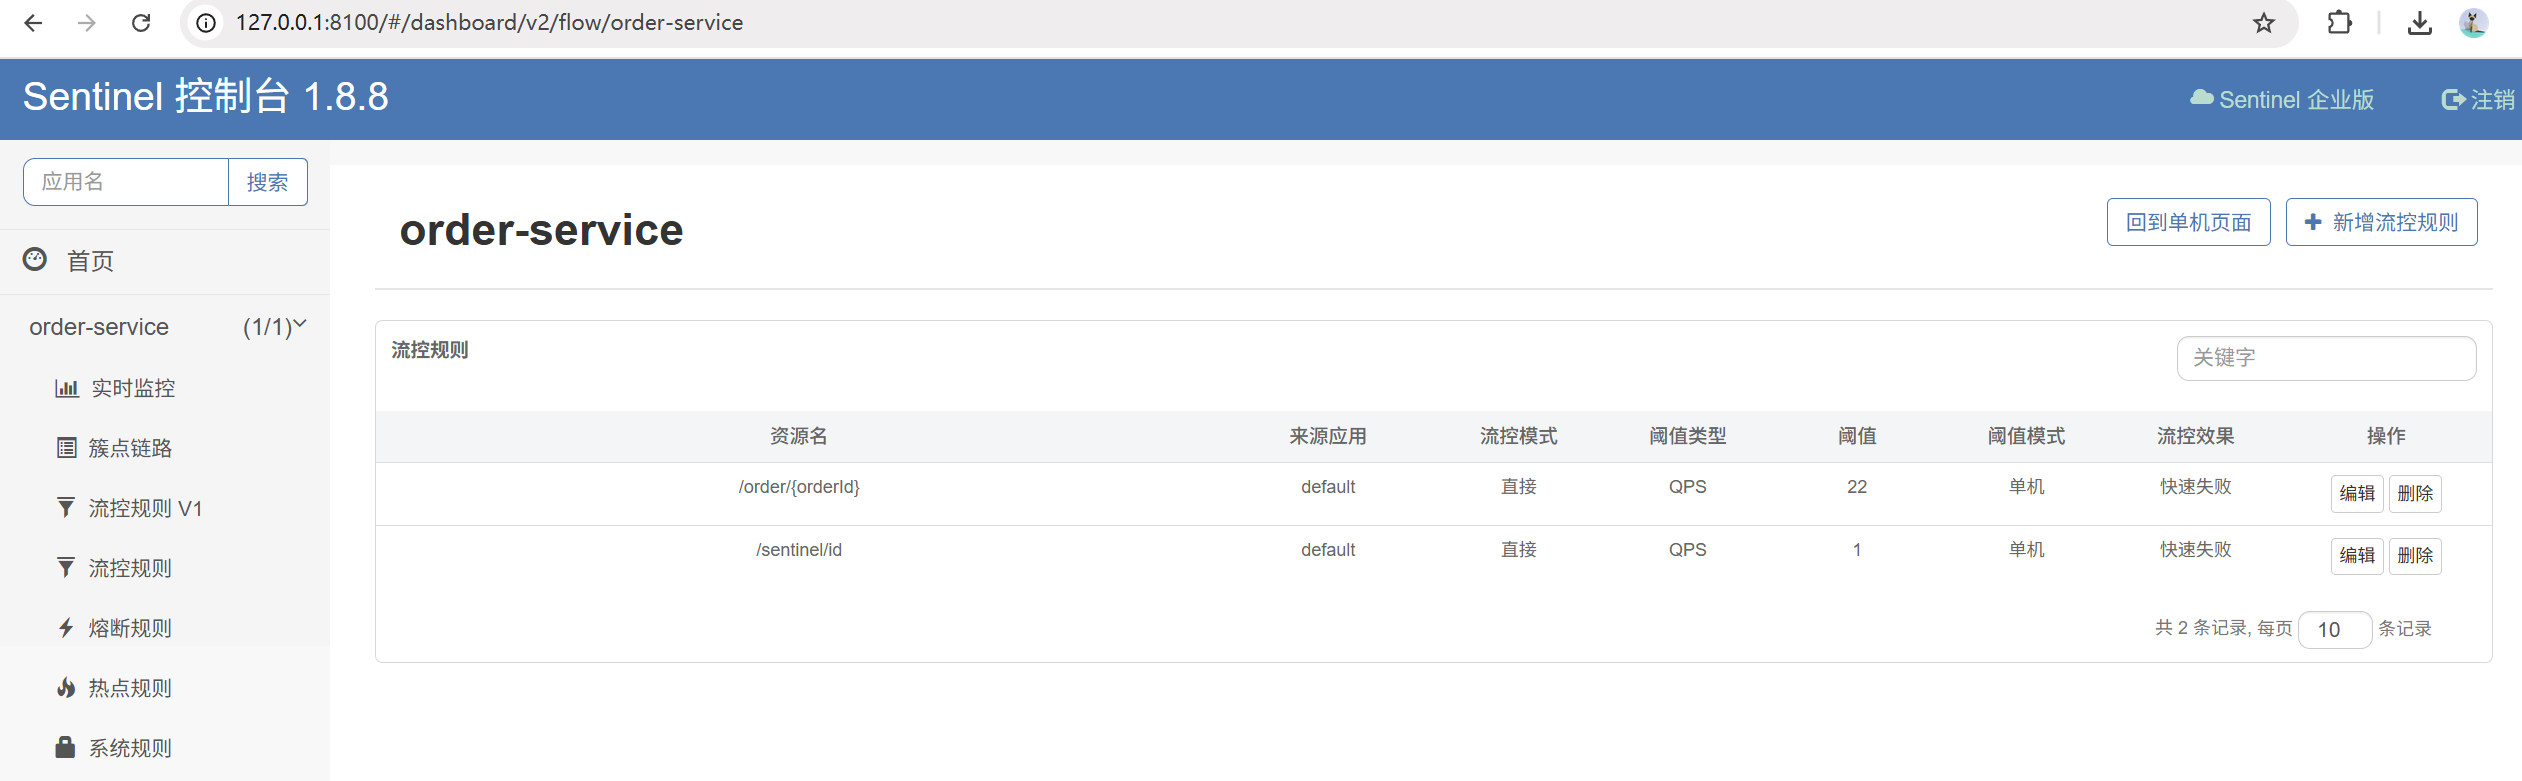Click threshold value 22
Screen dimensions: 2522x781
[1857, 487]
